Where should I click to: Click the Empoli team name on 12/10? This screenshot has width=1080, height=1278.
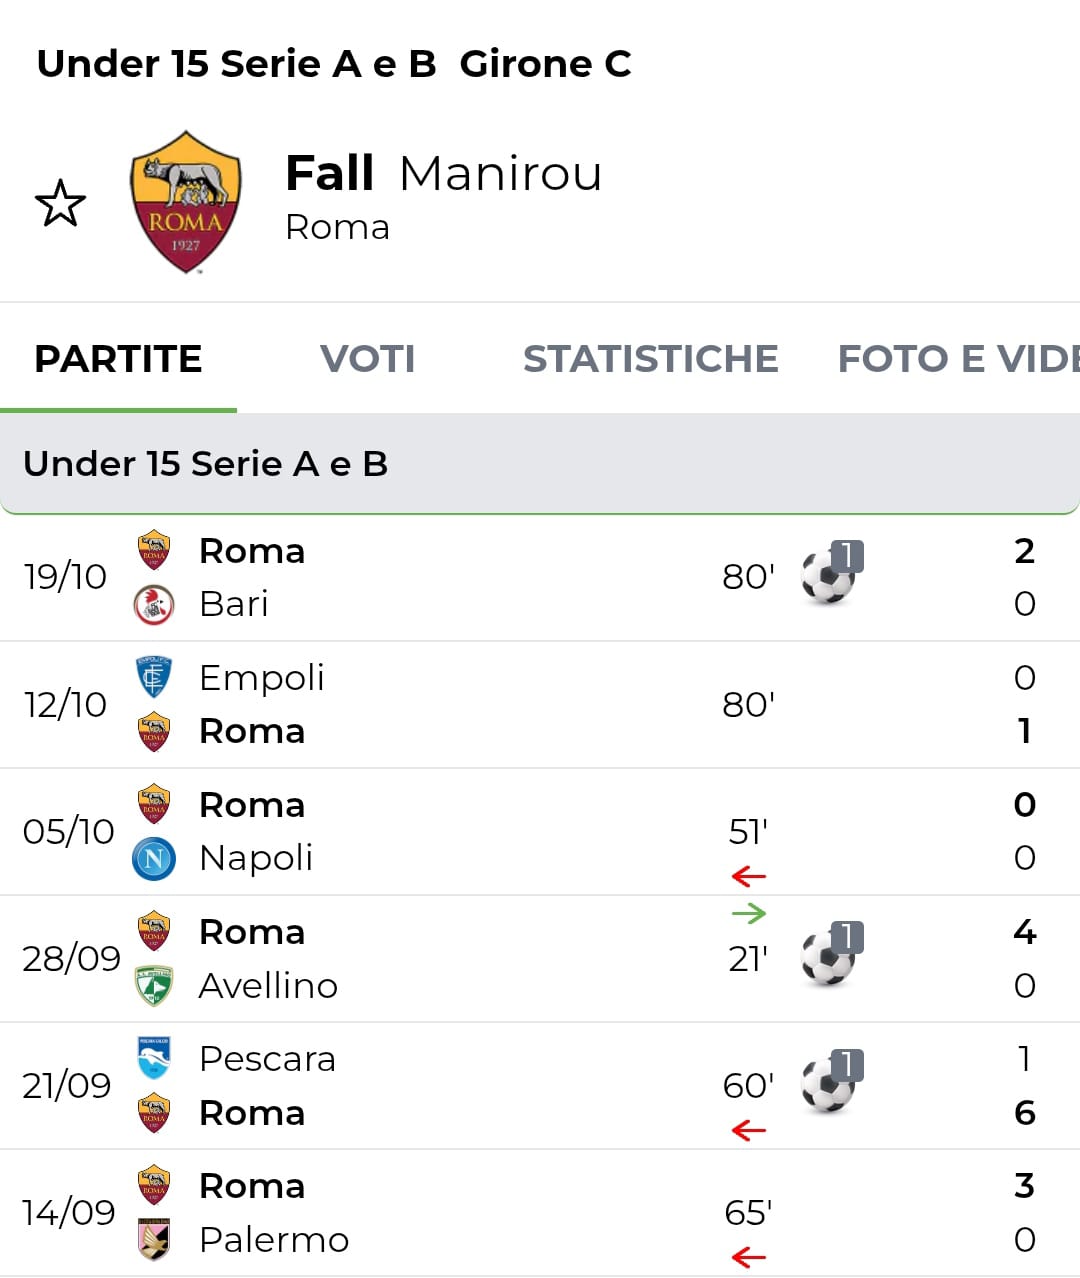click(262, 678)
